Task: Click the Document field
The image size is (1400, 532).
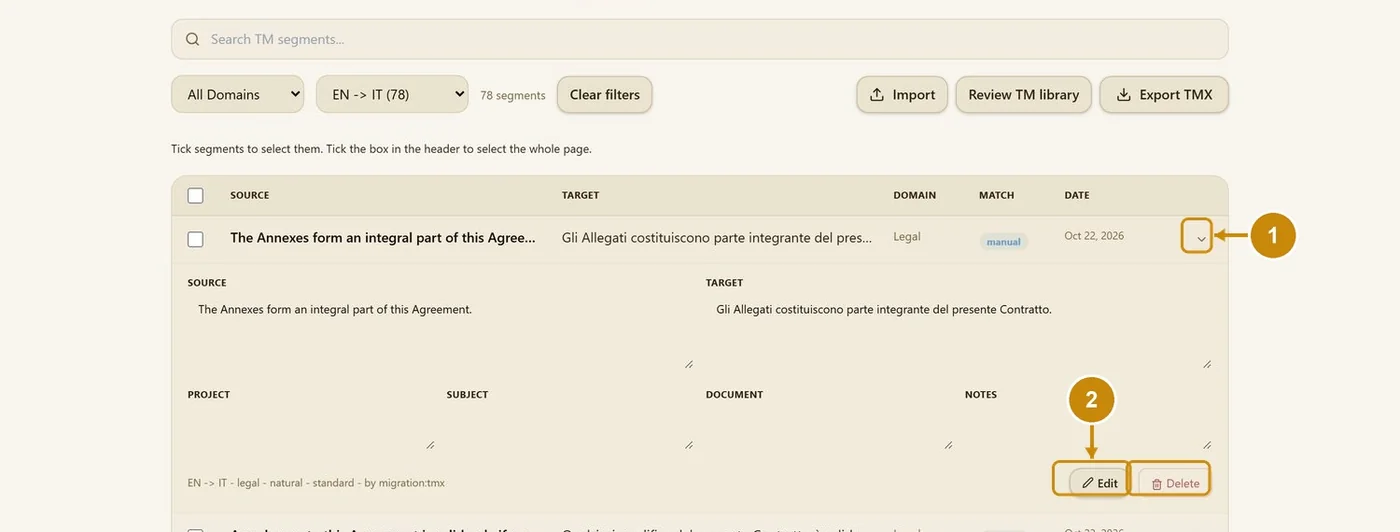Action: pyautogui.click(x=829, y=428)
